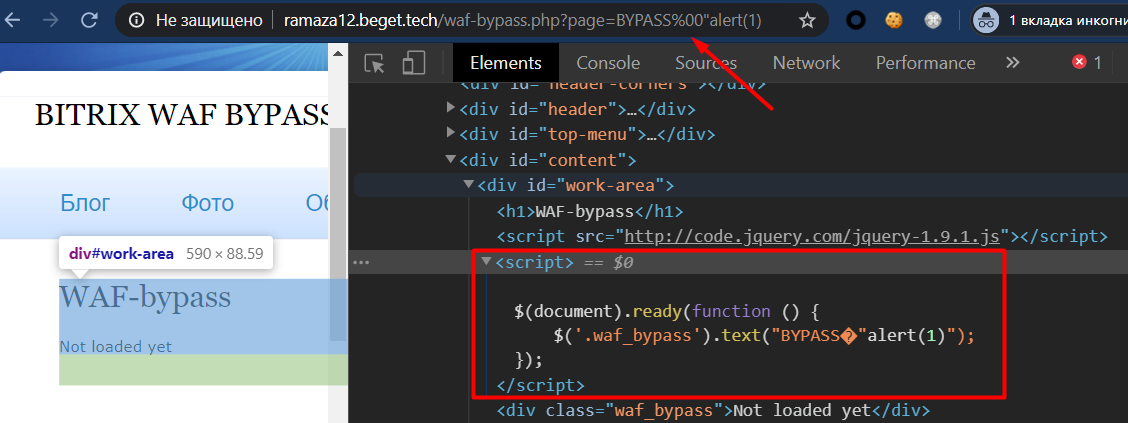Viewport: 1128px width, 423px height.
Task: Select the div id="header-corners" node
Action: pyautogui.click(x=614, y=85)
